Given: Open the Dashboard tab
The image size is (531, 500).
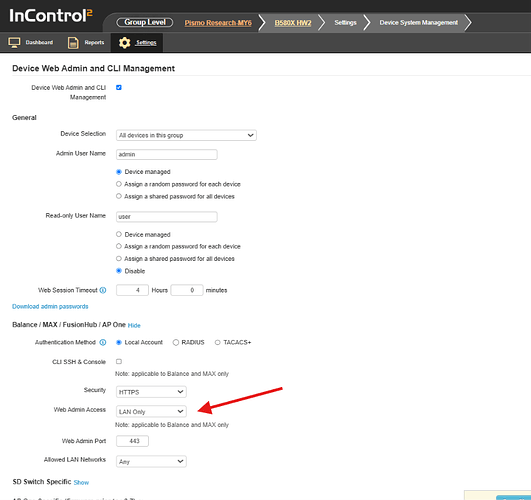Looking at the screenshot, I should pyautogui.click(x=30, y=43).
